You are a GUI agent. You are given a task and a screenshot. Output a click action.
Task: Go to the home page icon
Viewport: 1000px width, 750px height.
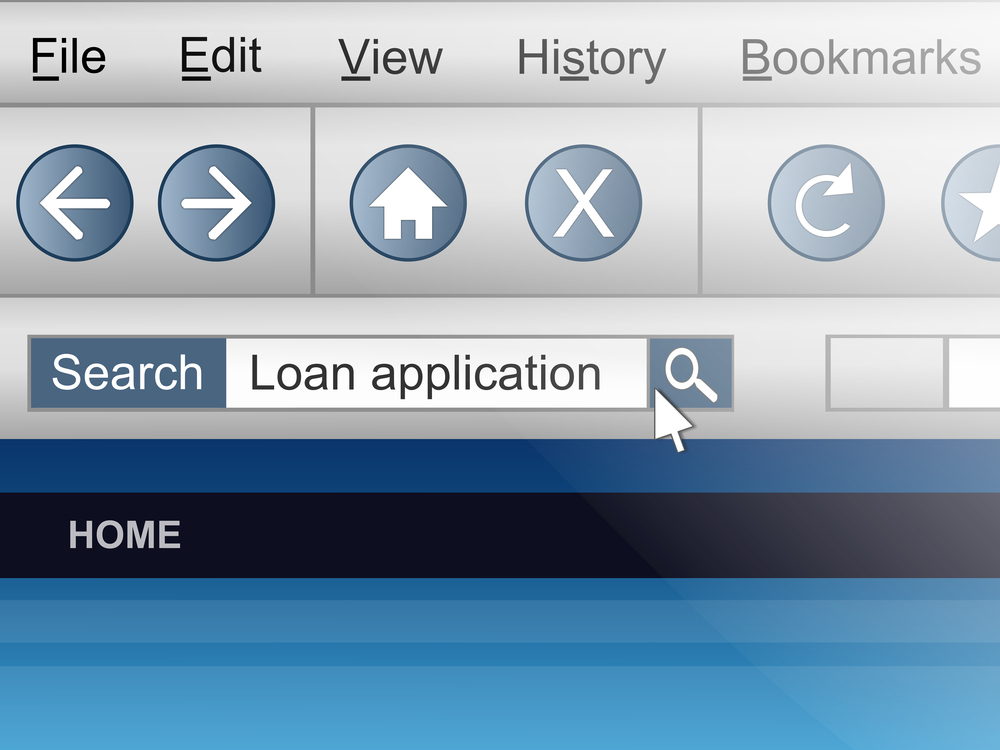click(x=408, y=203)
